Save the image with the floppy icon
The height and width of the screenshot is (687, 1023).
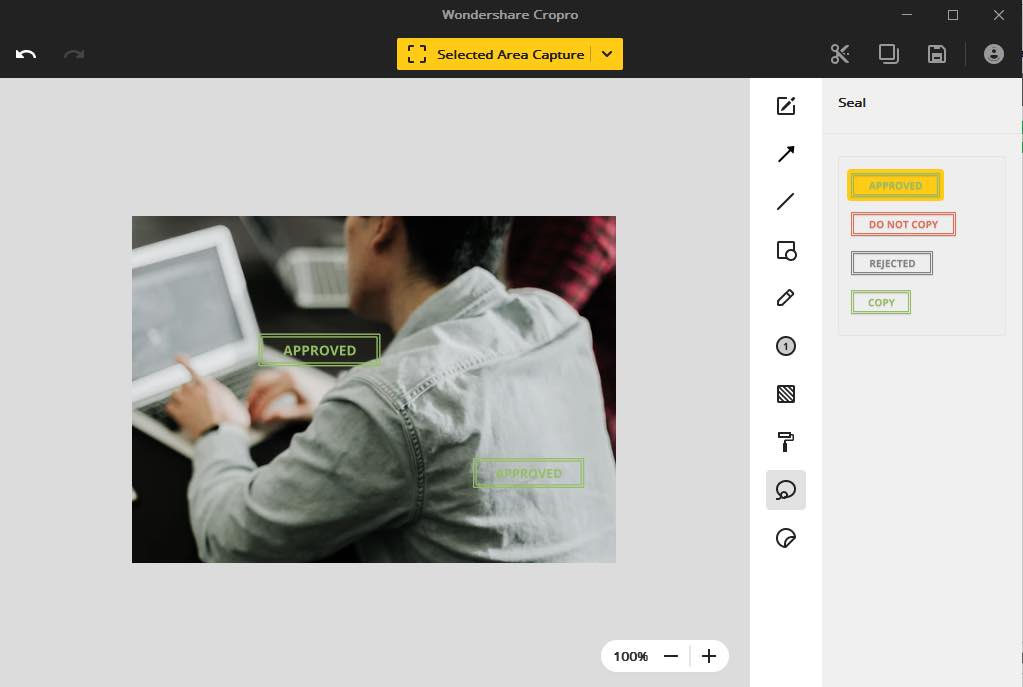click(x=937, y=54)
